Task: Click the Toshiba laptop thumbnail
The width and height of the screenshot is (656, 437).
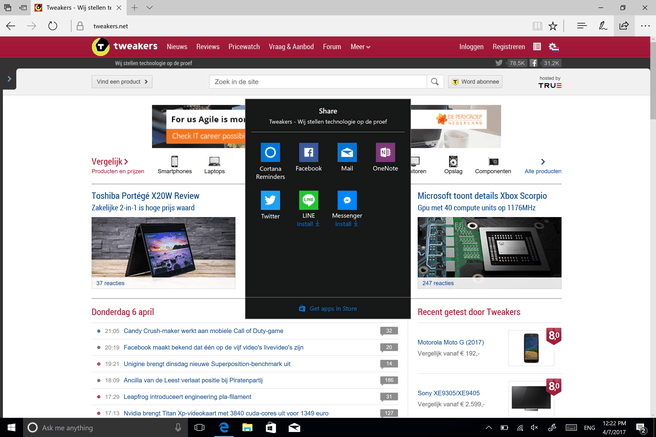Action: click(163, 247)
